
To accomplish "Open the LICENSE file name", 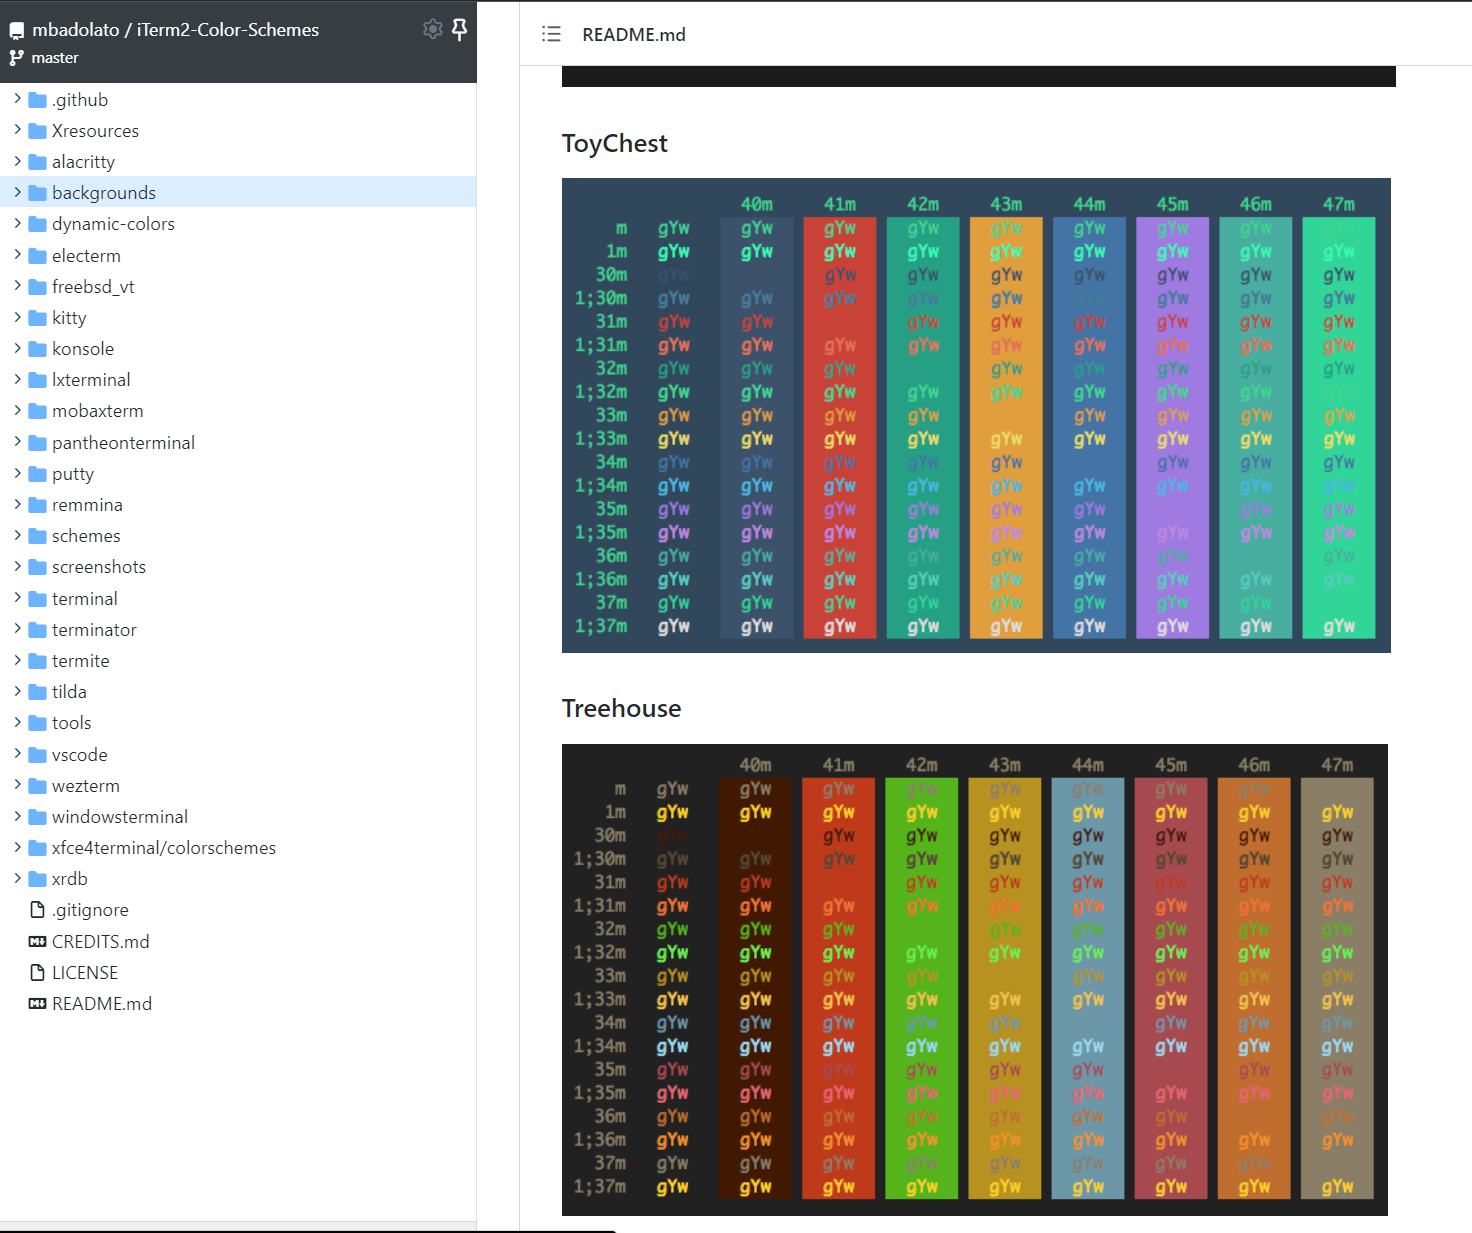I will [x=85, y=973].
